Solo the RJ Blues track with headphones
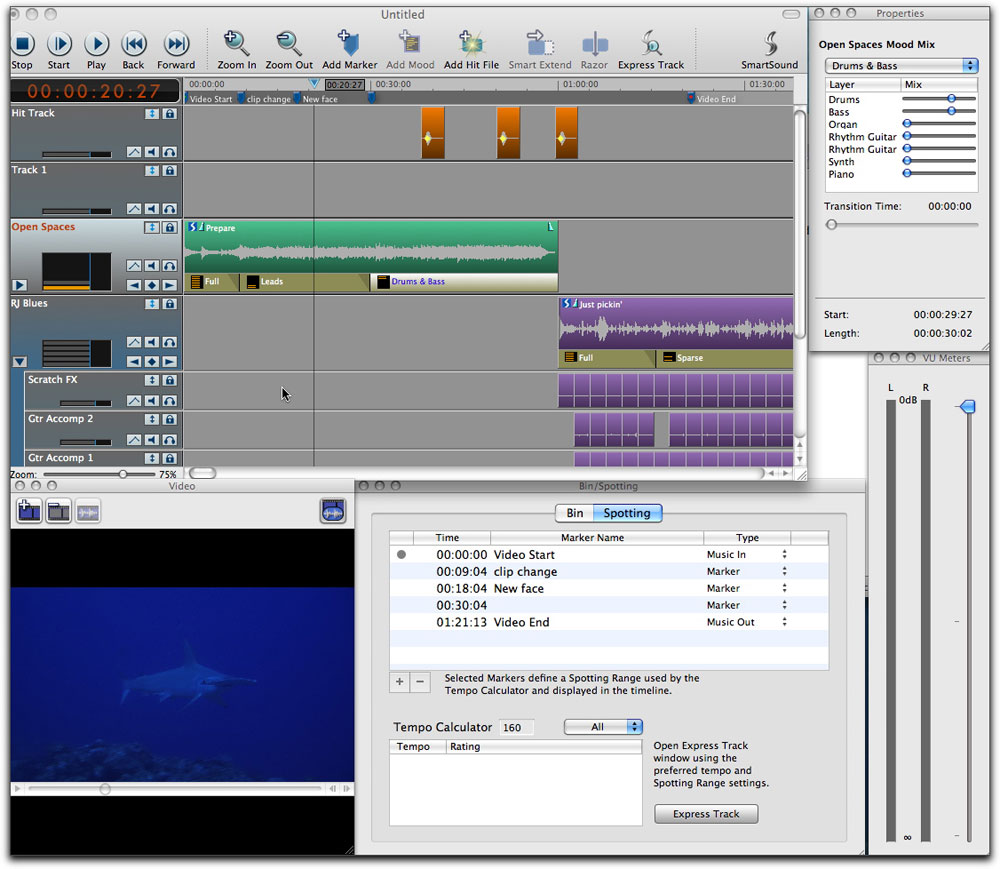Image resolution: width=1000 pixels, height=869 pixels. 170,342
